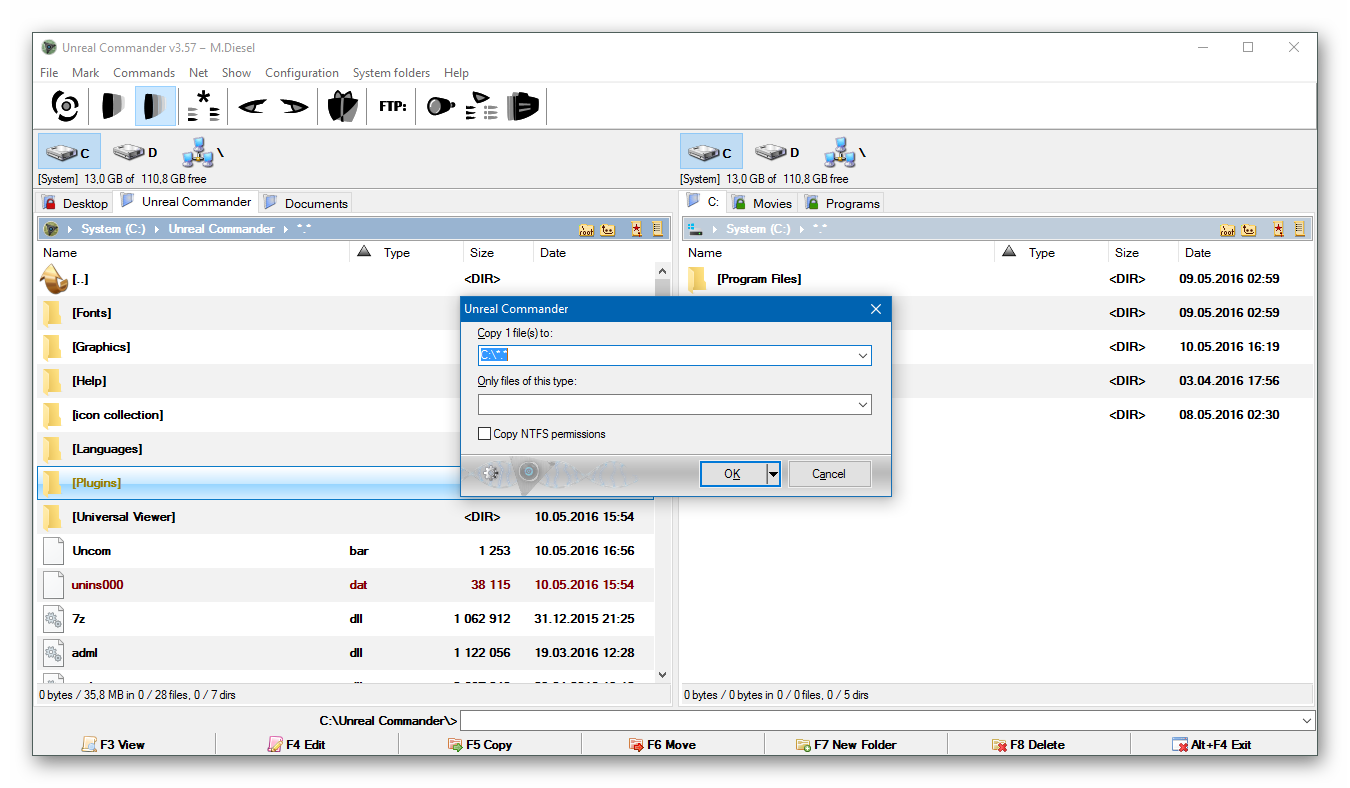Click left panel scrollbar up arrow
Viewport: 1350px width, 788px height.
[662, 270]
